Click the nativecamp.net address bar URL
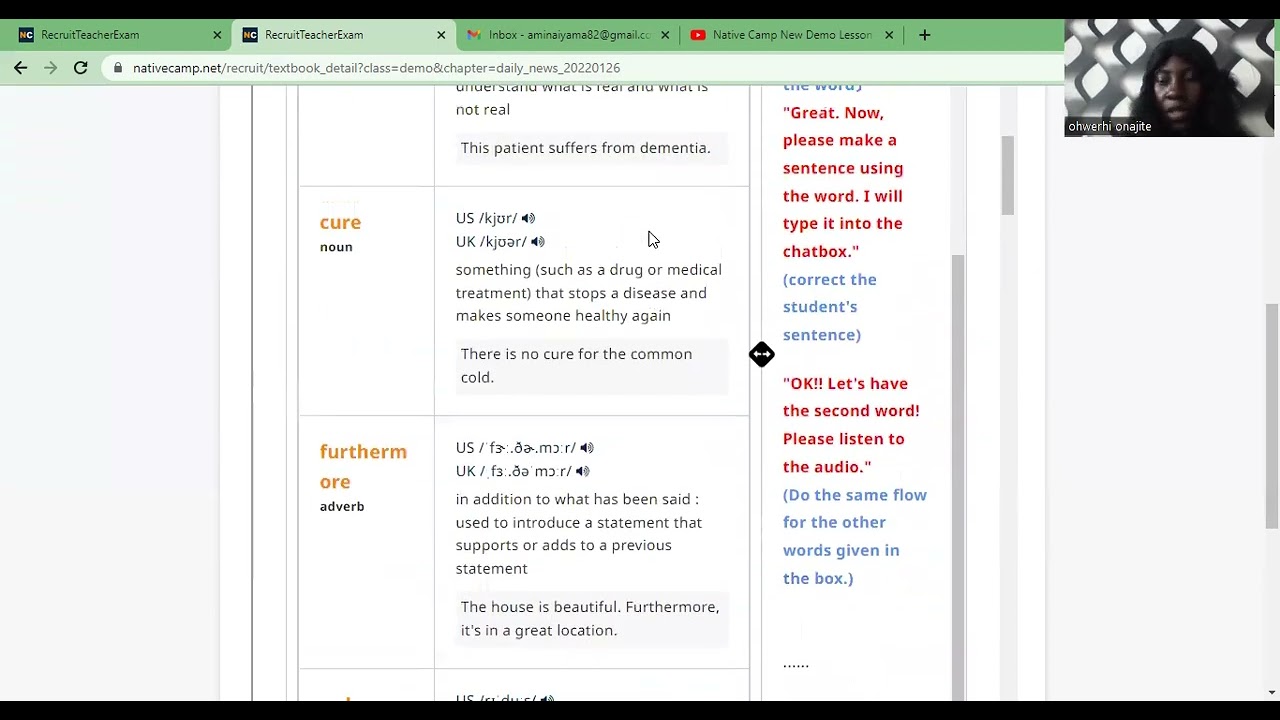 (376, 68)
